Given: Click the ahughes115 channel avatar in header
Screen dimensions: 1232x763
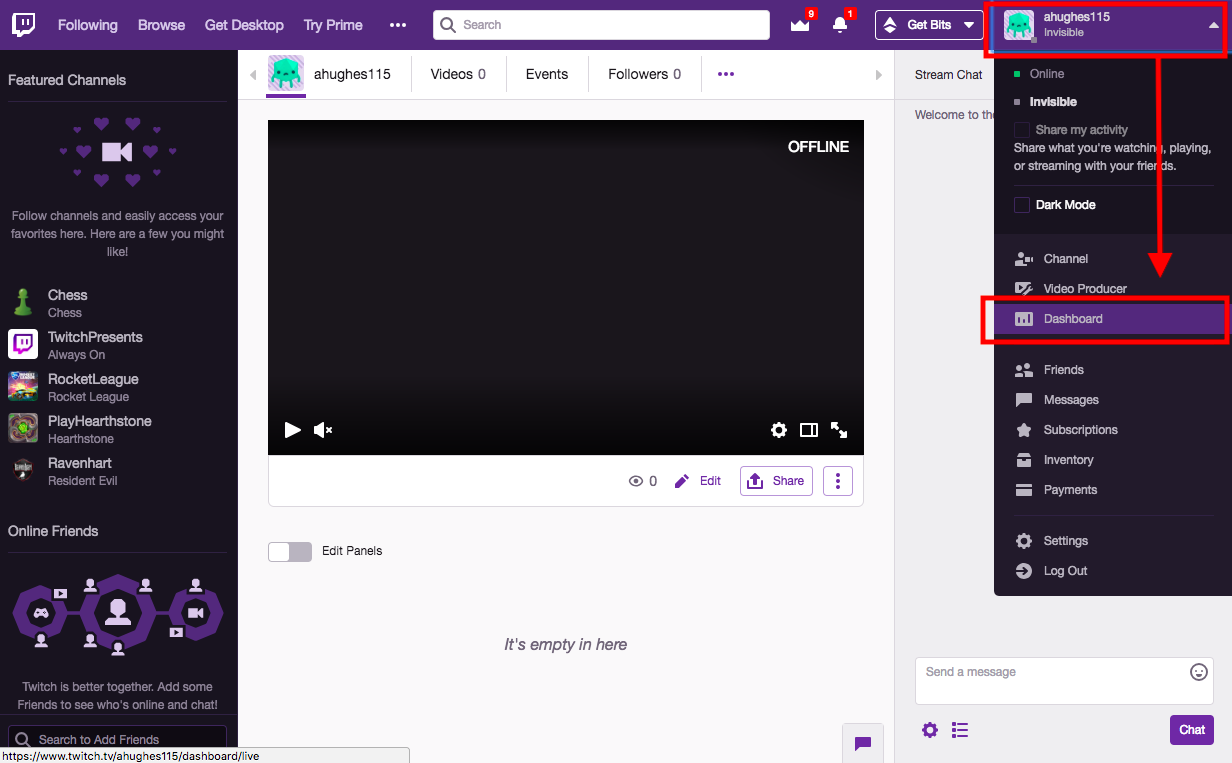Looking at the screenshot, I should (x=286, y=73).
